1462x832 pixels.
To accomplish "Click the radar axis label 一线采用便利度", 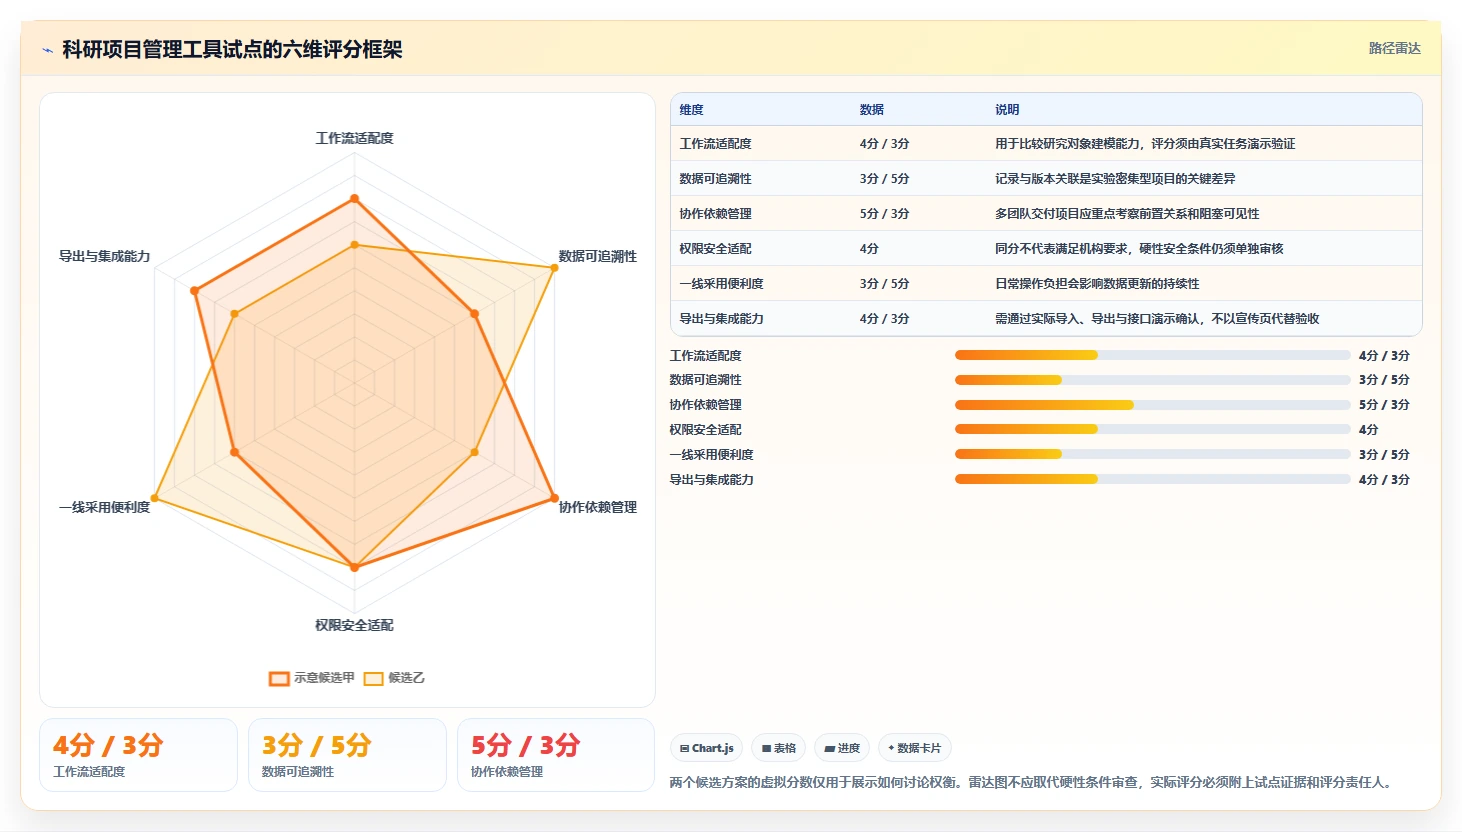I will [104, 507].
